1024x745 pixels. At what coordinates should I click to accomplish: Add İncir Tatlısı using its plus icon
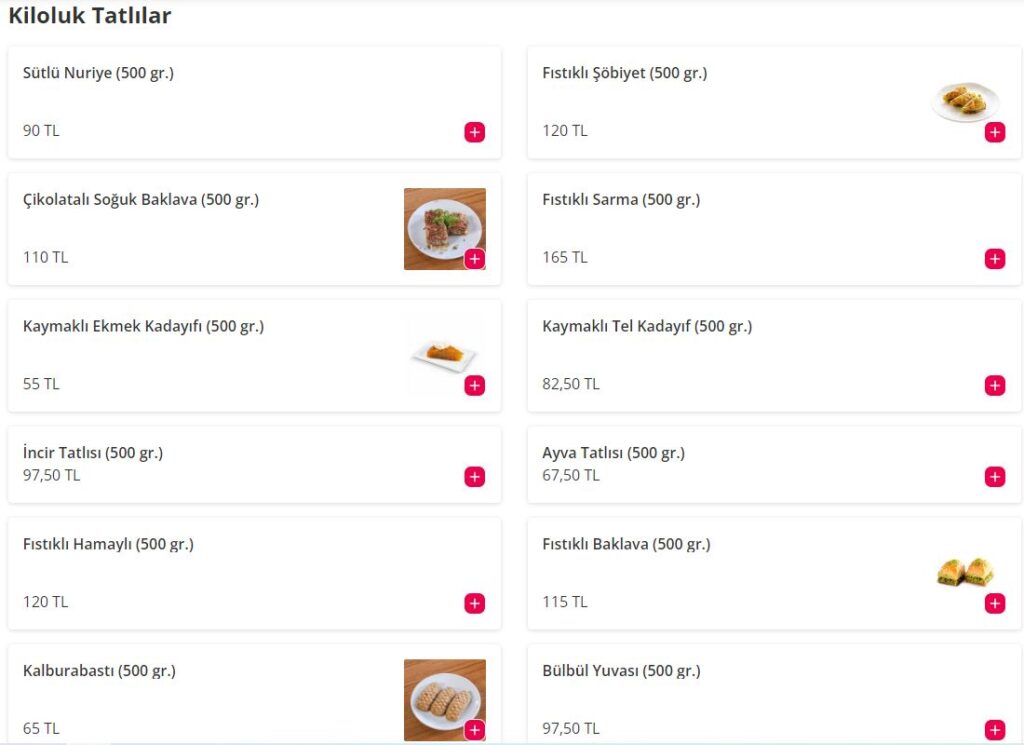point(474,477)
